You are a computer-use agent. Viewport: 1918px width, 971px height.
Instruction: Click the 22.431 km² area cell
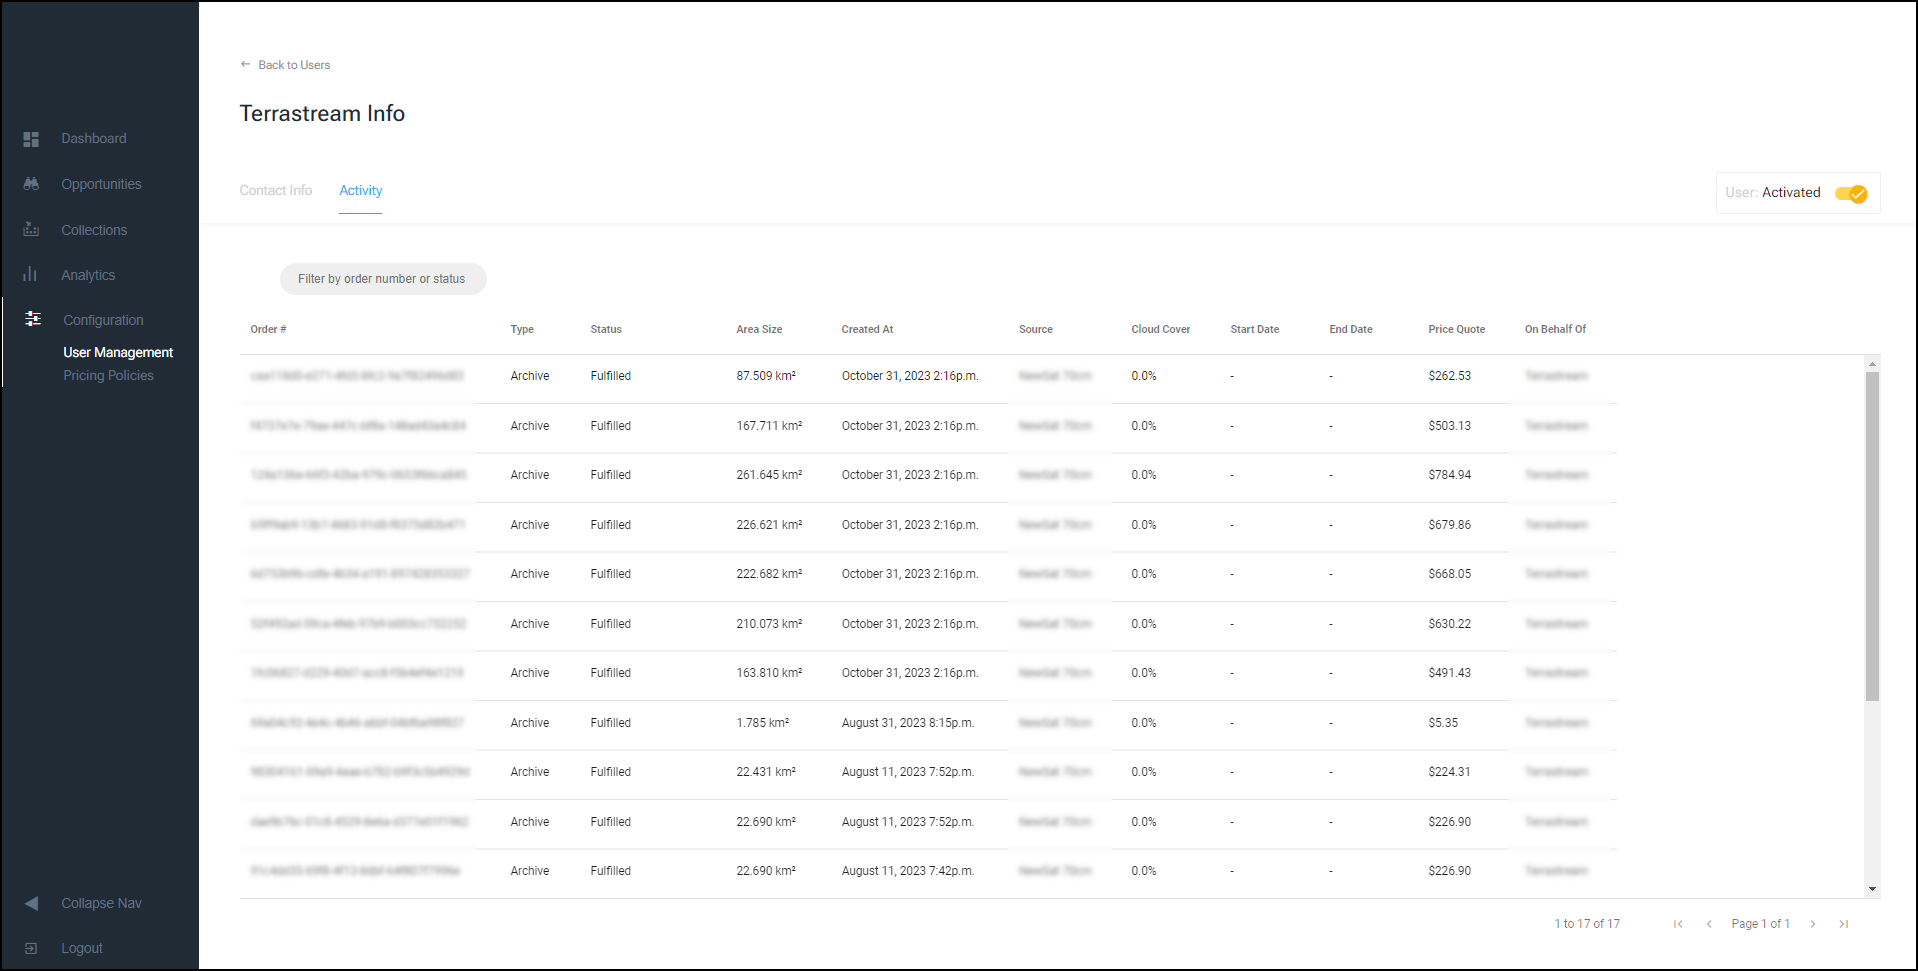click(x=766, y=772)
